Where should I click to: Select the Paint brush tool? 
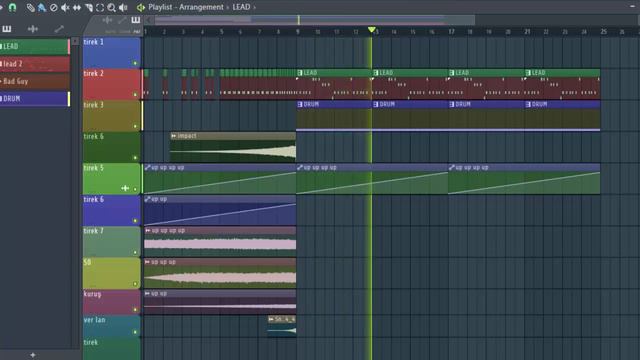pos(42,7)
